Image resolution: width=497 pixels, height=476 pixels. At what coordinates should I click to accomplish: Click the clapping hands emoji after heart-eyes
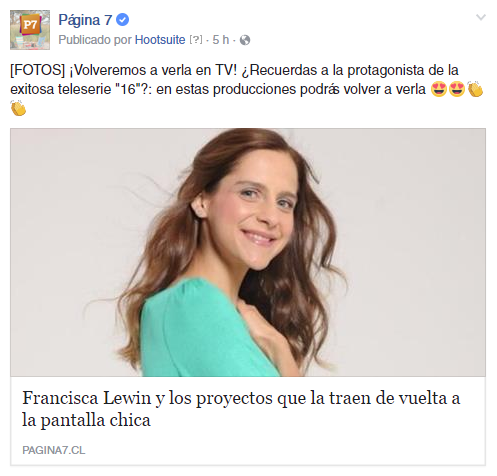(475, 89)
